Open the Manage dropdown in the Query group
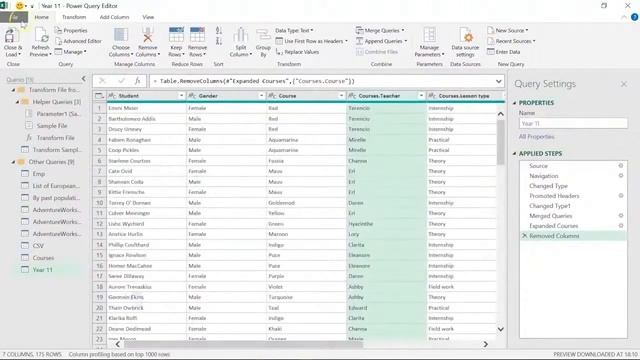The image size is (640, 360). pos(71,52)
